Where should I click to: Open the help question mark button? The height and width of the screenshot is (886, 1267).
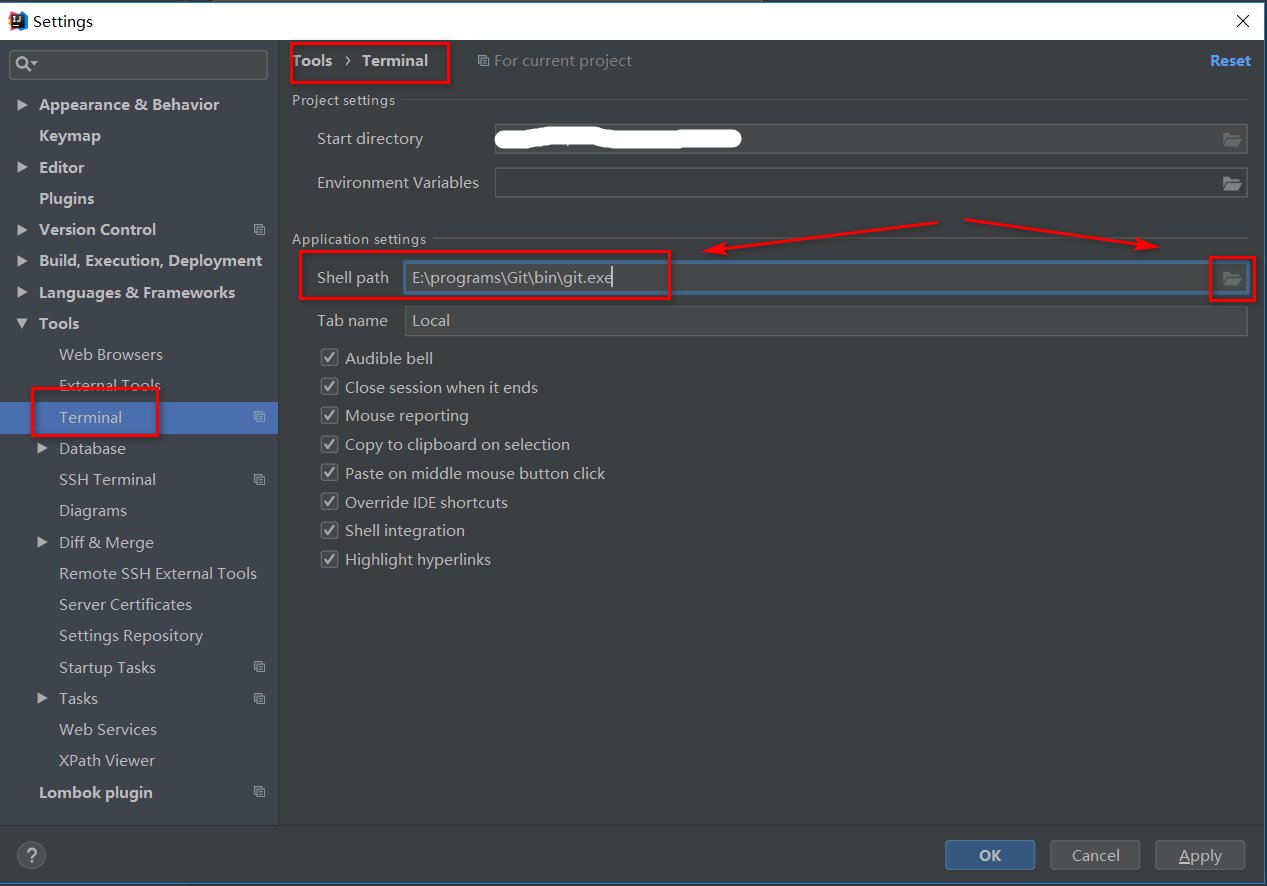pyautogui.click(x=32, y=855)
